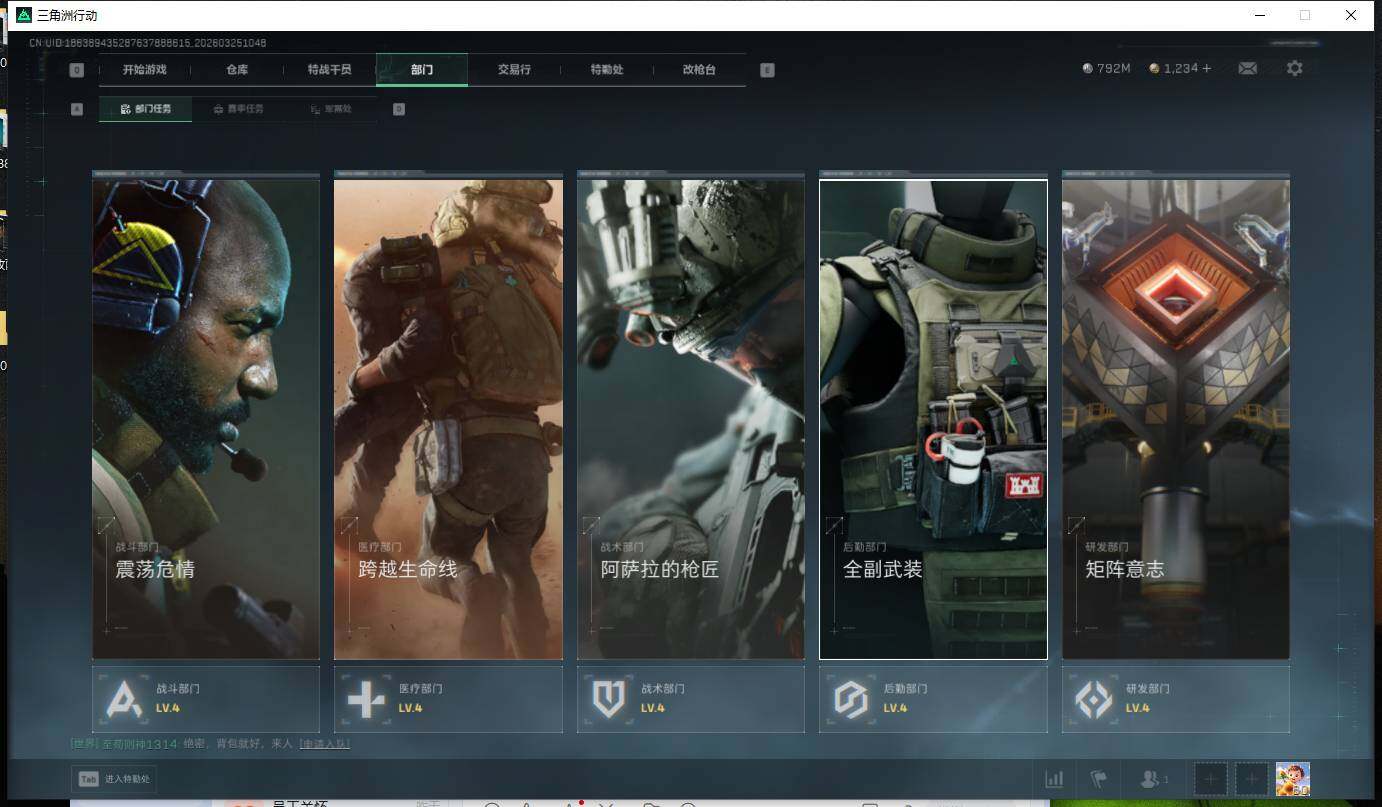Click the statistics bar chart icon

(1054, 779)
